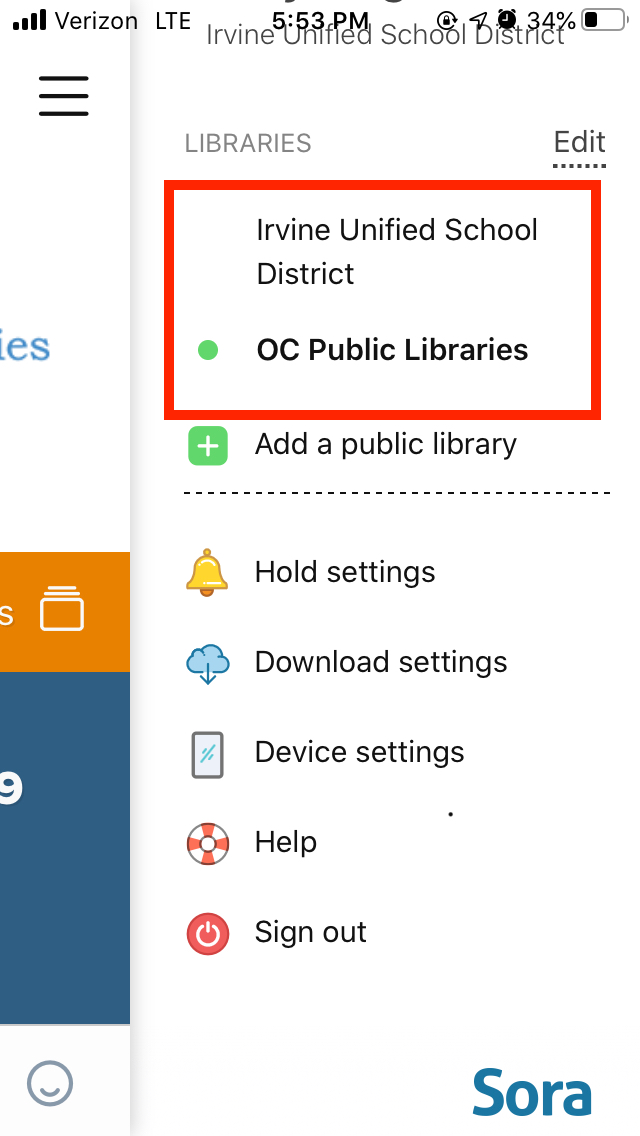
Task: Open Hold settings
Action: (x=344, y=572)
